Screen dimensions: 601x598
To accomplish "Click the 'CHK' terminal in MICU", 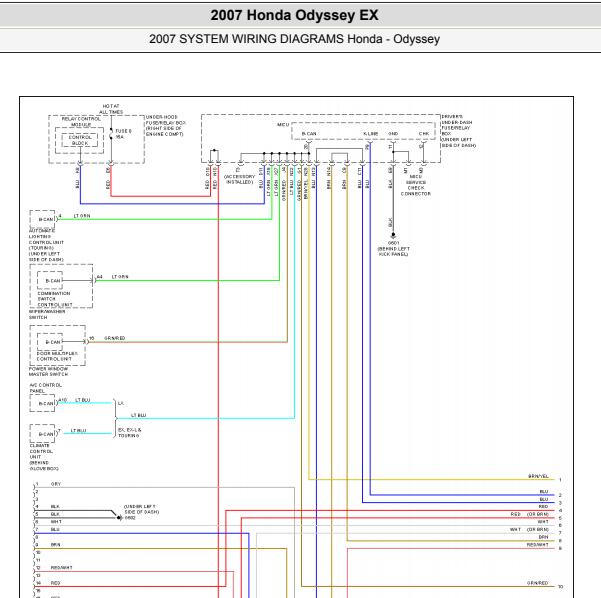I will 424,133.
